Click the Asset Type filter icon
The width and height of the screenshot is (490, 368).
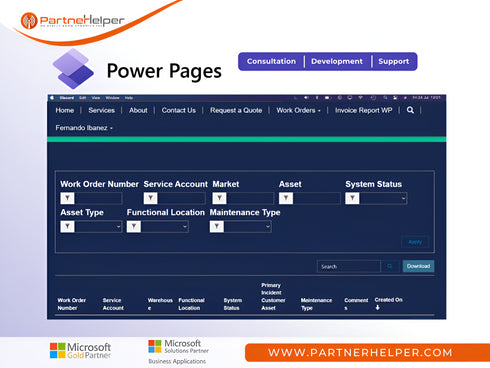tap(67, 227)
